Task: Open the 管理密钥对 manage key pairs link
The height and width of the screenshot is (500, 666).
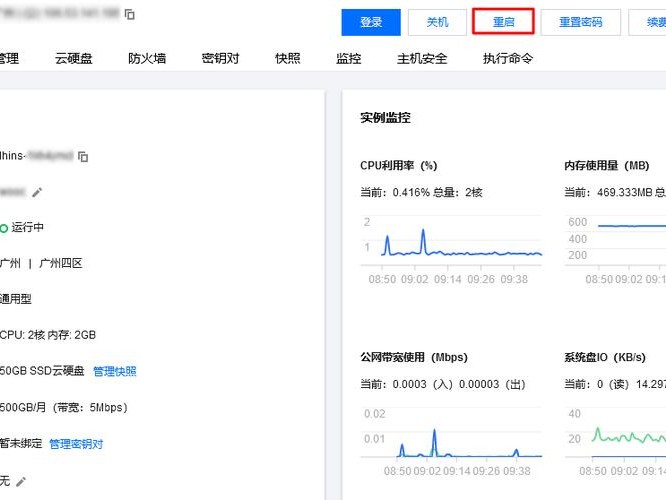Action: (76, 444)
